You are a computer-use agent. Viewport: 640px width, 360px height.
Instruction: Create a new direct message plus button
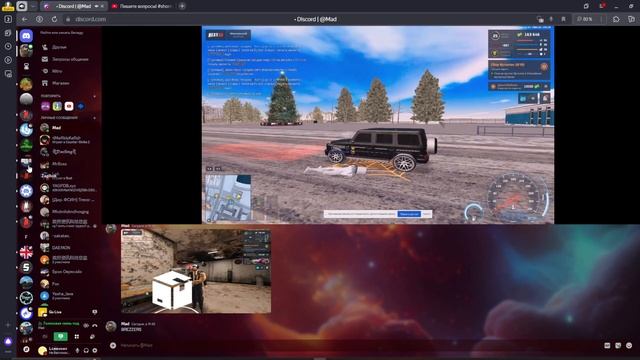(95, 118)
